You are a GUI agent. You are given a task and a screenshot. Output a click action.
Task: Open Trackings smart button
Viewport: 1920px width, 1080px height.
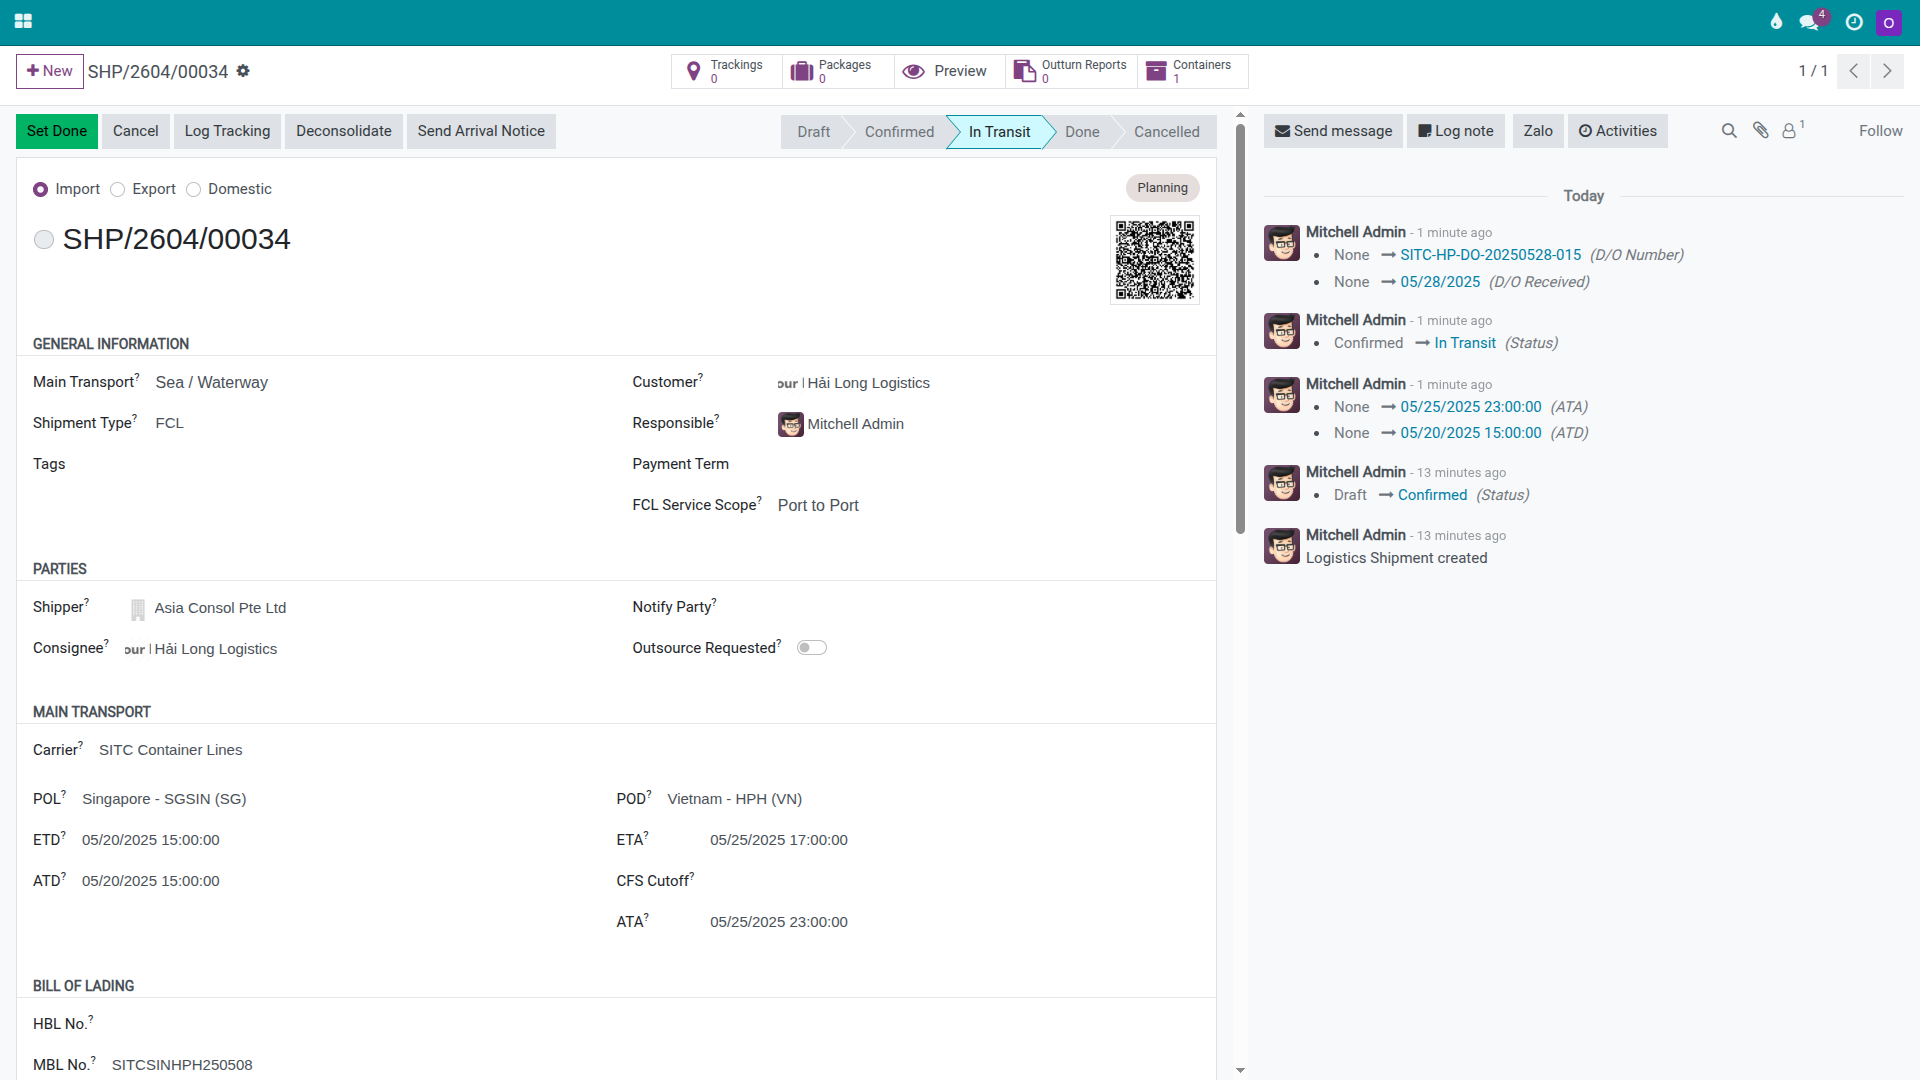[x=727, y=71]
